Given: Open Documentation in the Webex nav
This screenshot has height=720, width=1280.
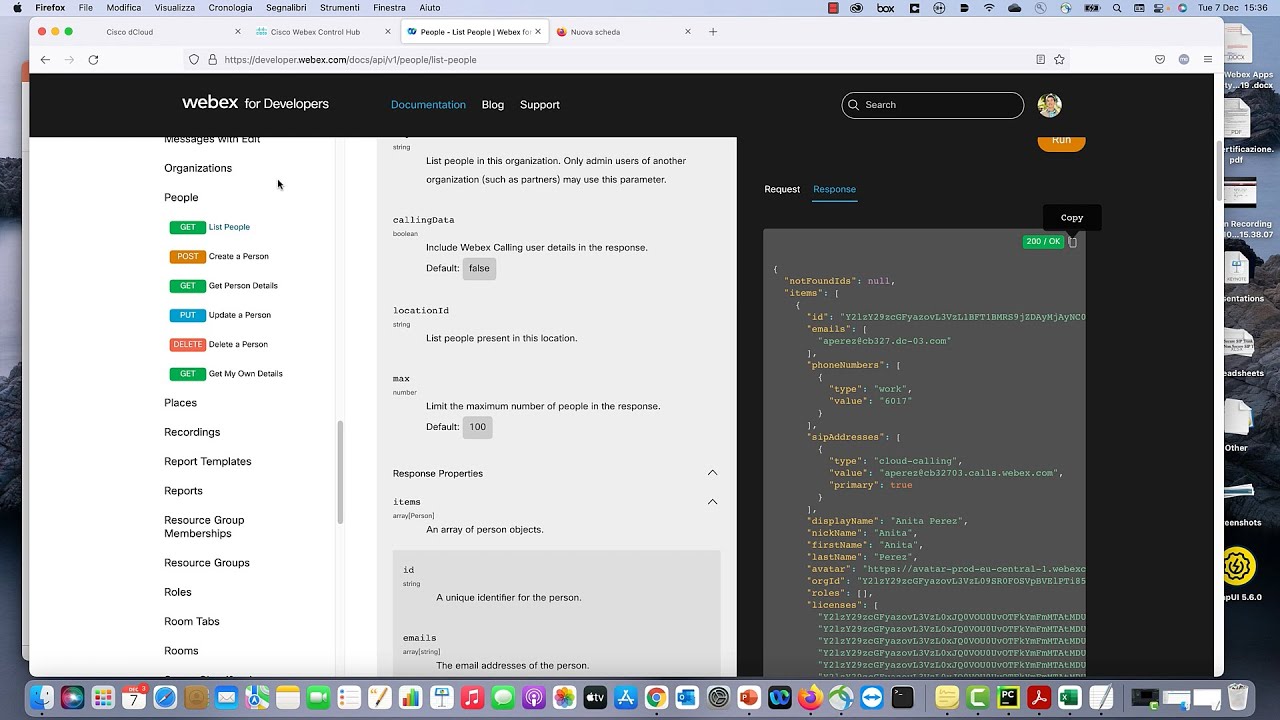Looking at the screenshot, I should 428,105.
